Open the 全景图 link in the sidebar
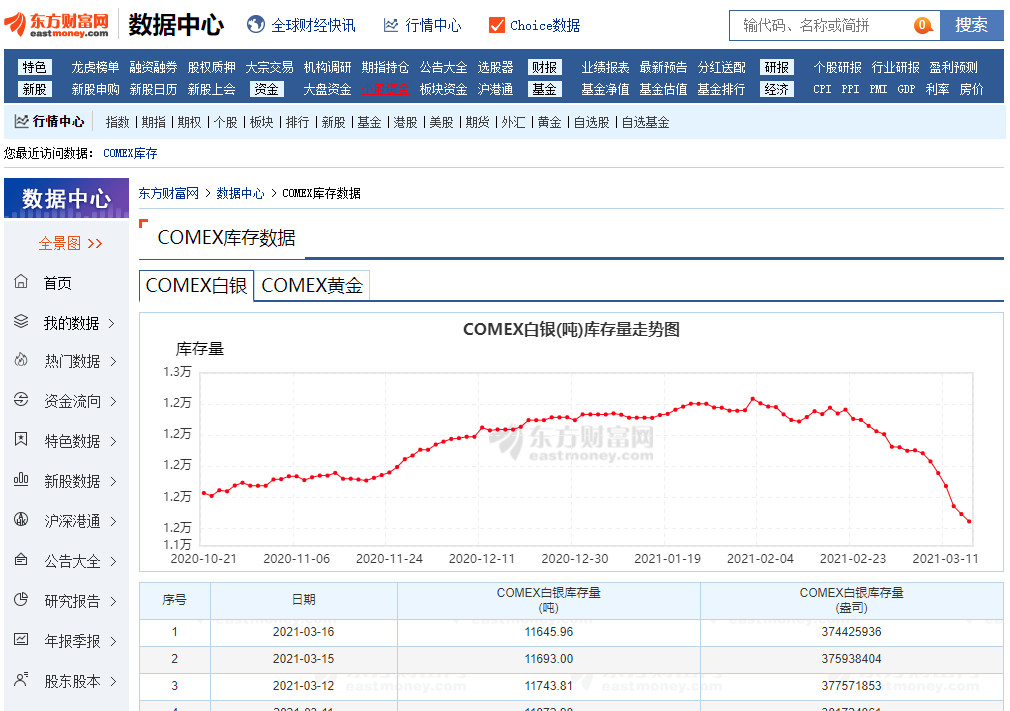 (70, 243)
